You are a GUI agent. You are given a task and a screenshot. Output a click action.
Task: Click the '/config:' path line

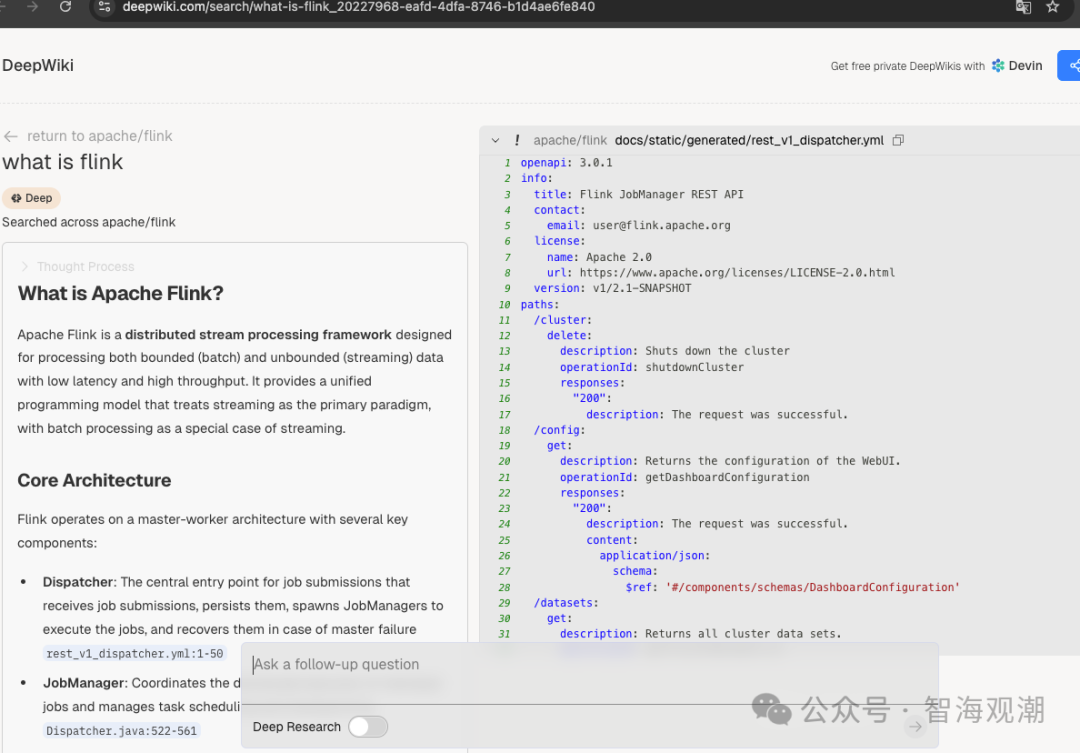point(559,430)
